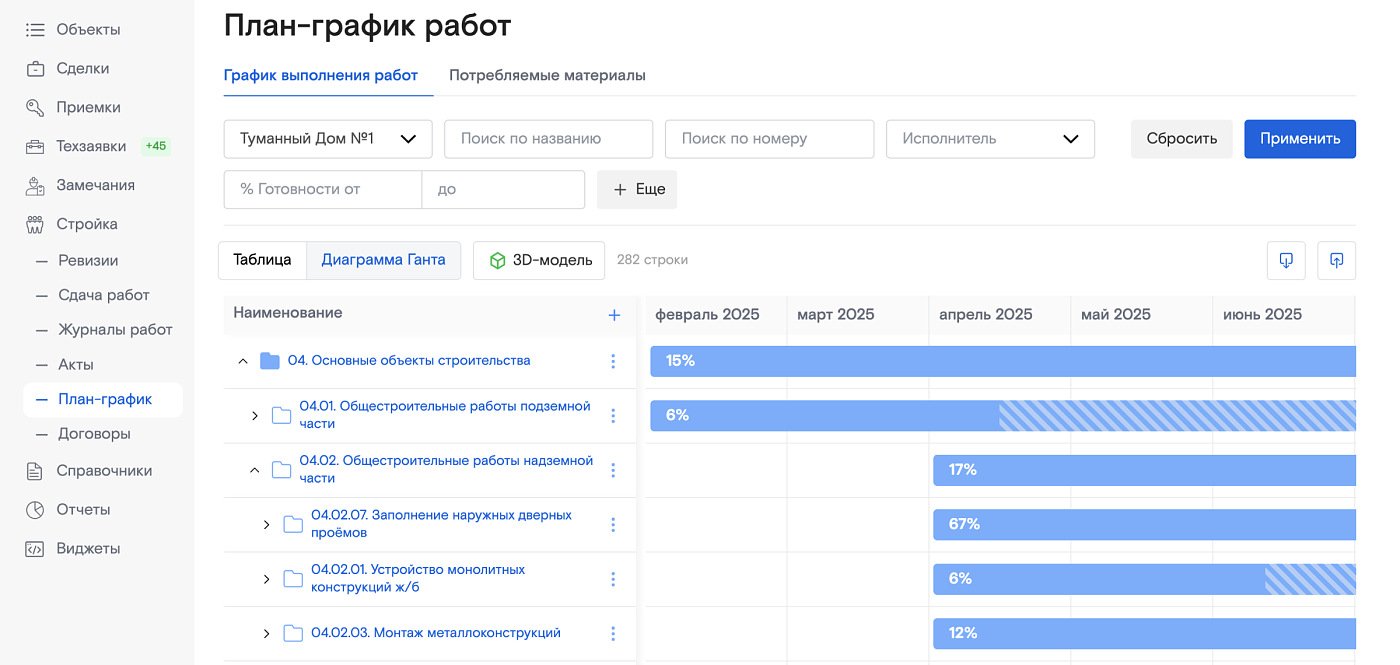Focus the Поиск по названию field

[547, 139]
